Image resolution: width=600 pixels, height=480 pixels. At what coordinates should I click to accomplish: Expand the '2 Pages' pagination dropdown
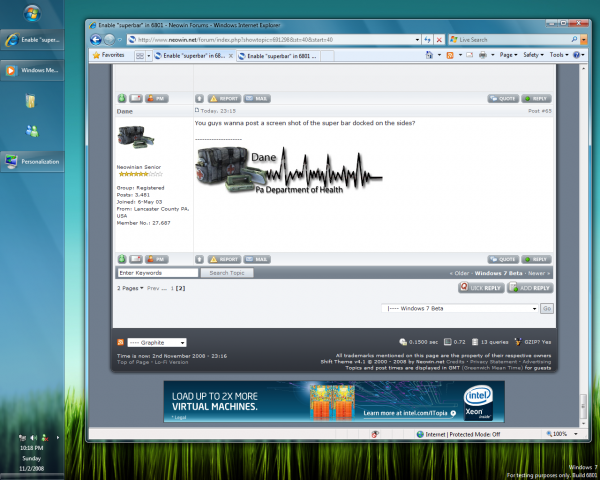(x=130, y=288)
